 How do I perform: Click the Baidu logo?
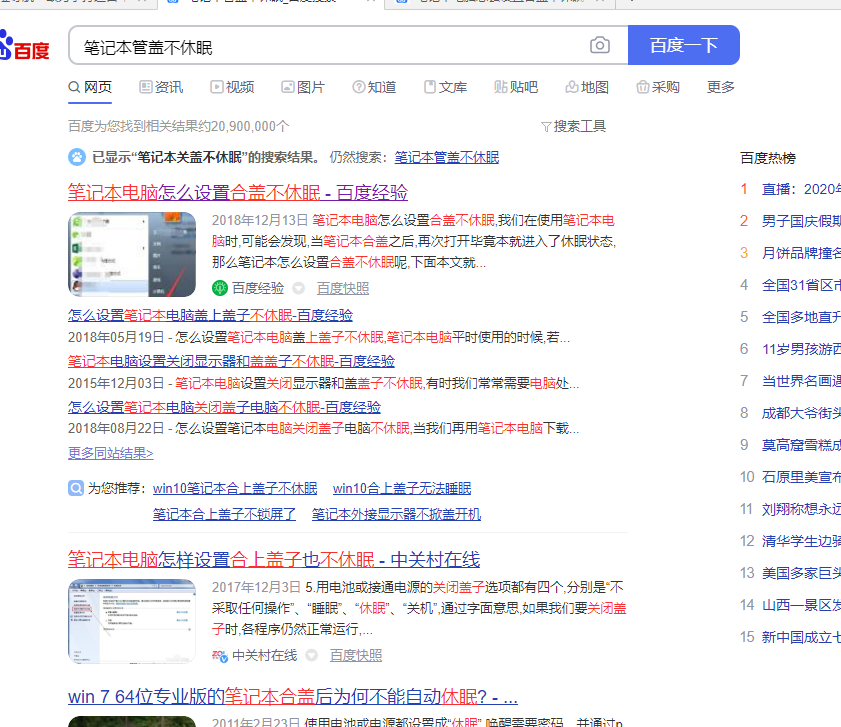pos(24,46)
